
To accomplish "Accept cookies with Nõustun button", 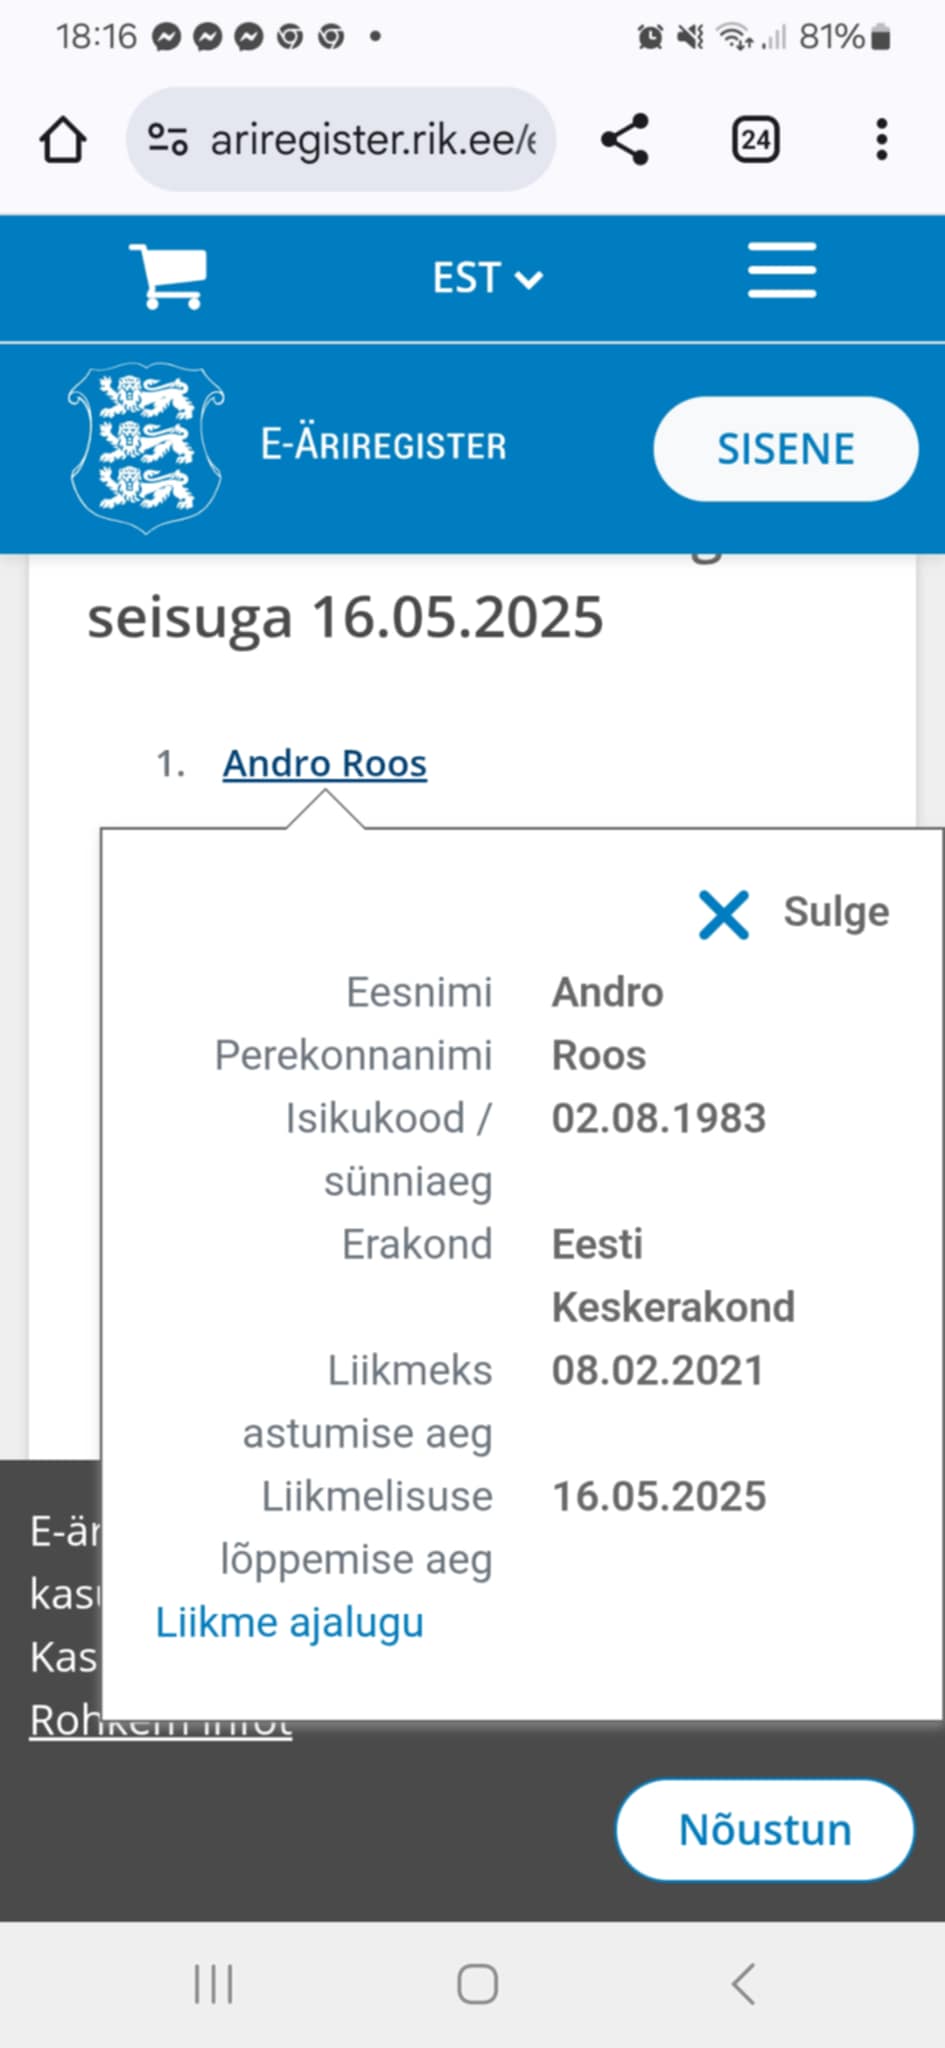I will pos(765,1829).
